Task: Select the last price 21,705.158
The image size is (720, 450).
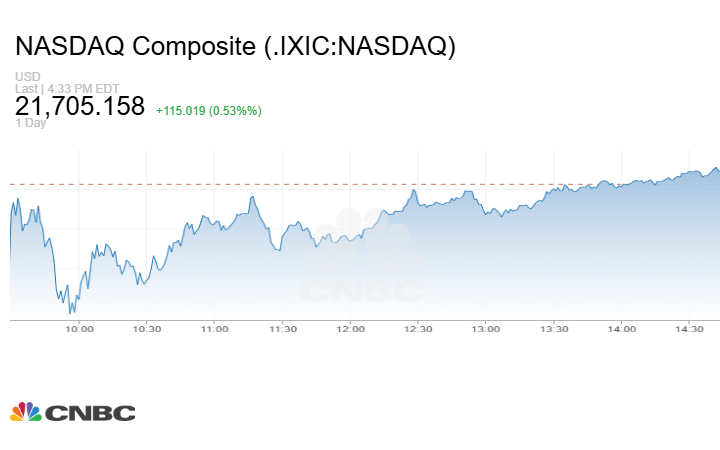Action: tap(80, 107)
